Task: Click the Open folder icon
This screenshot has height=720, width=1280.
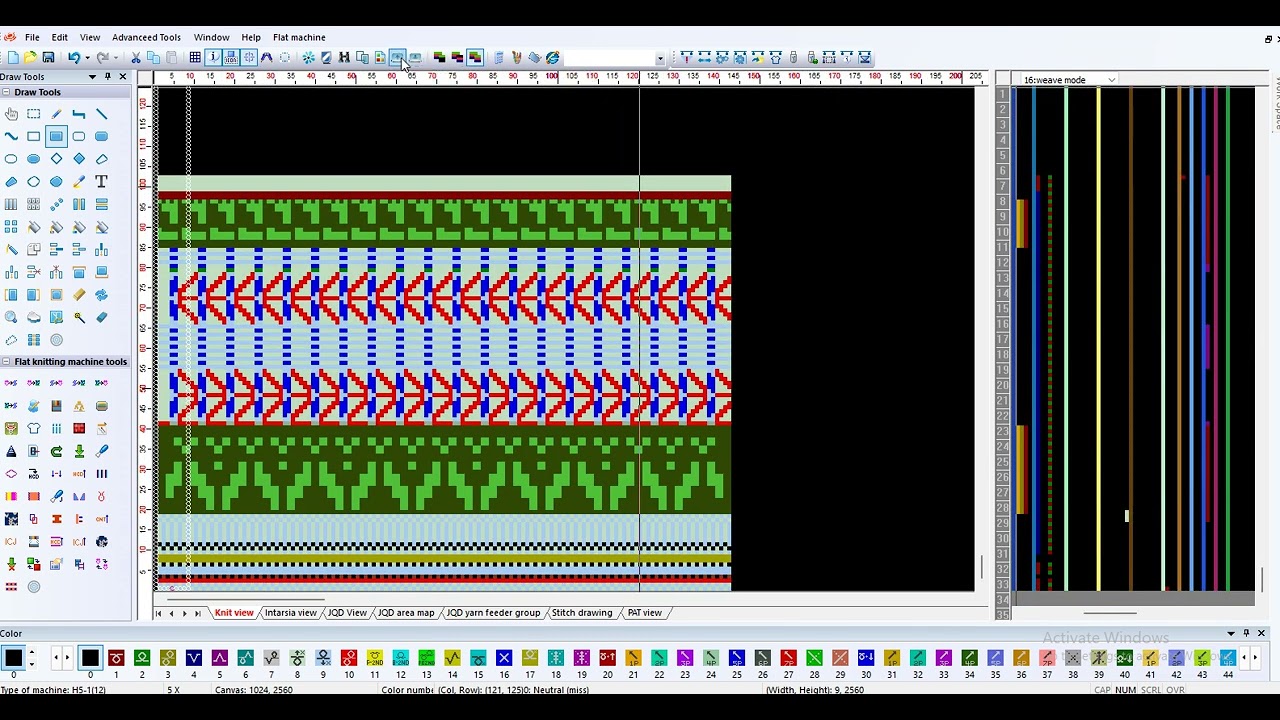Action: tap(30, 58)
